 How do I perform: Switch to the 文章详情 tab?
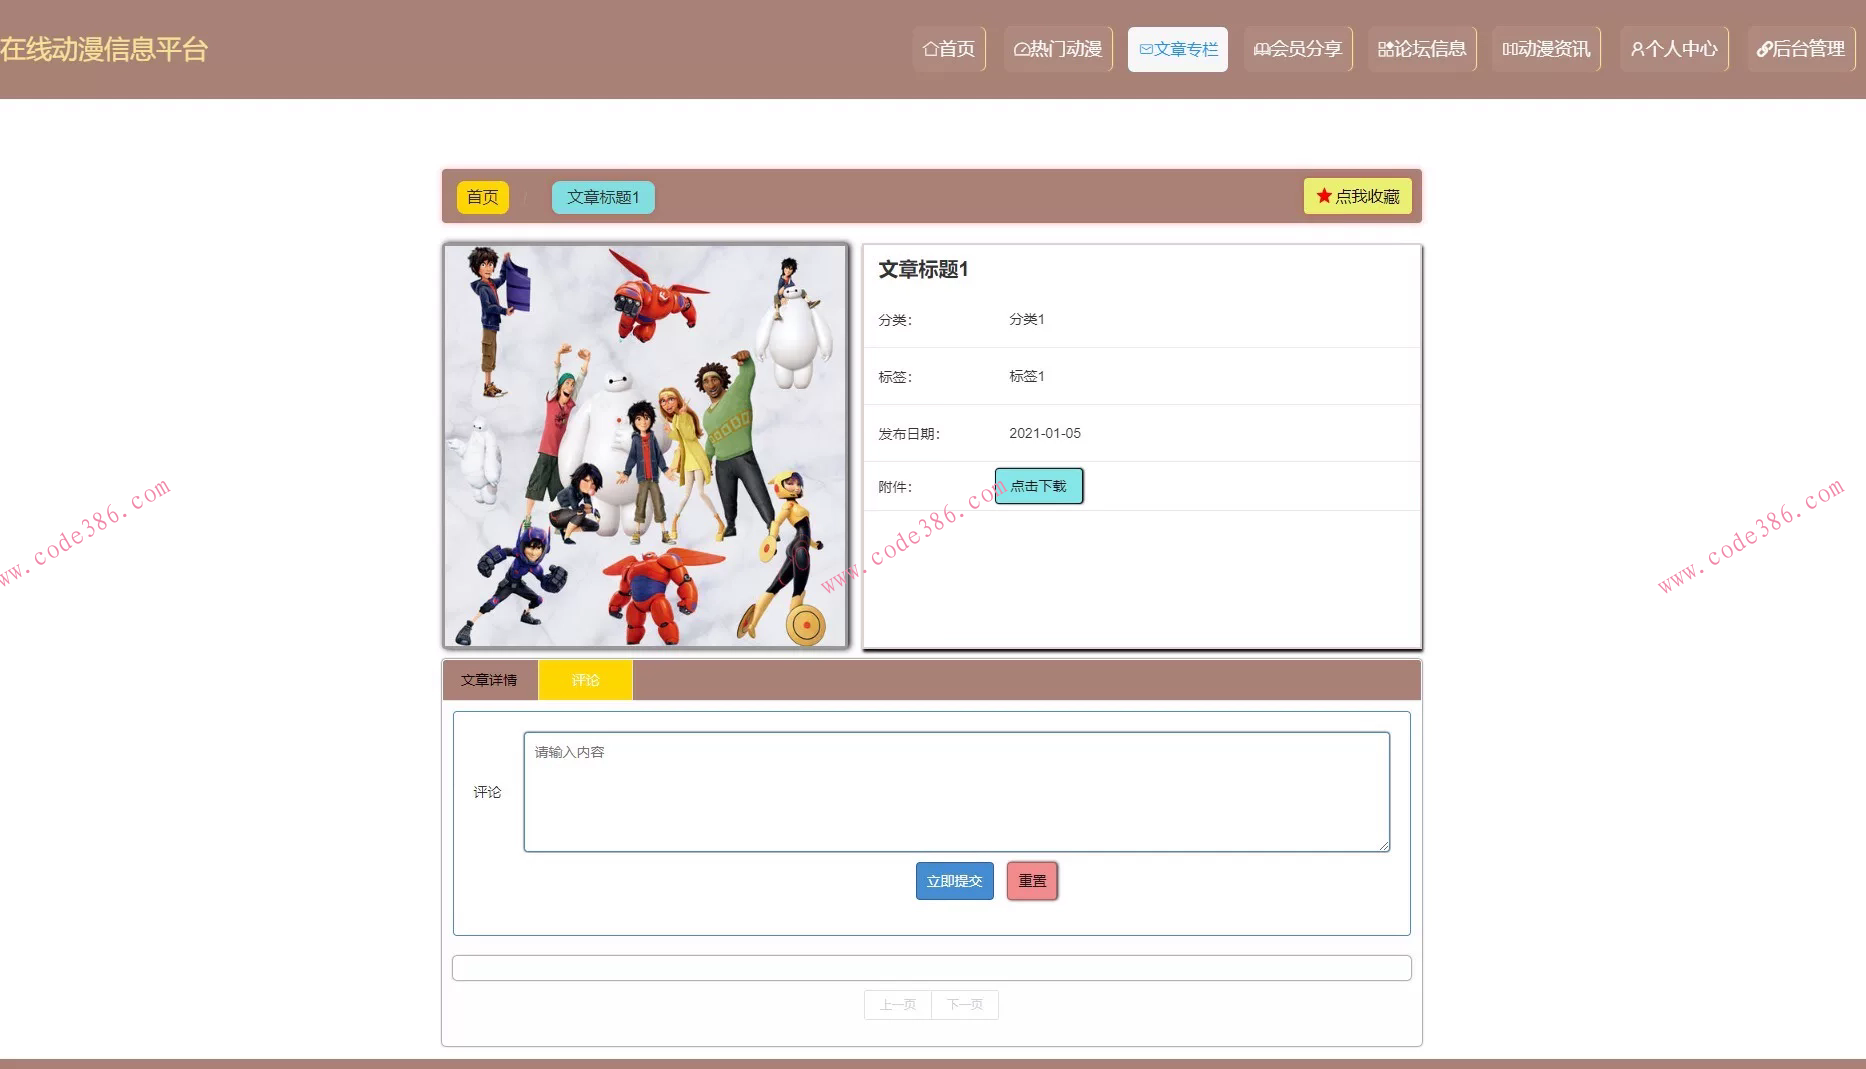(489, 679)
